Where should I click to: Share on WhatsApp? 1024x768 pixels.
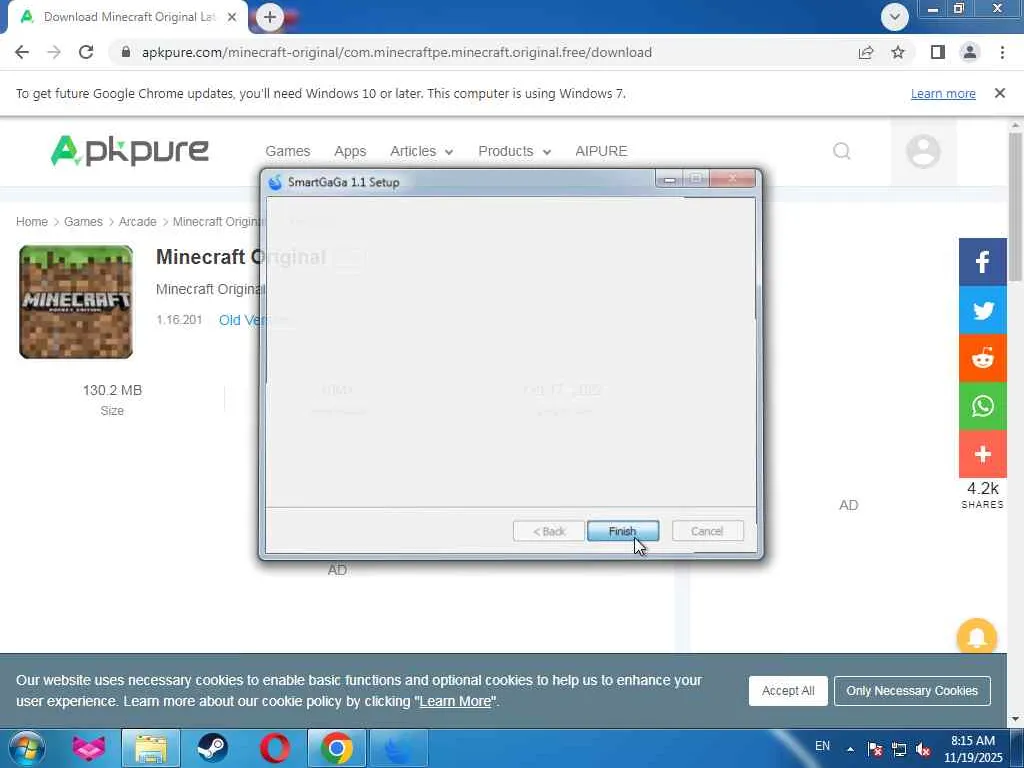pyautogui.click(x=983, y=406)
